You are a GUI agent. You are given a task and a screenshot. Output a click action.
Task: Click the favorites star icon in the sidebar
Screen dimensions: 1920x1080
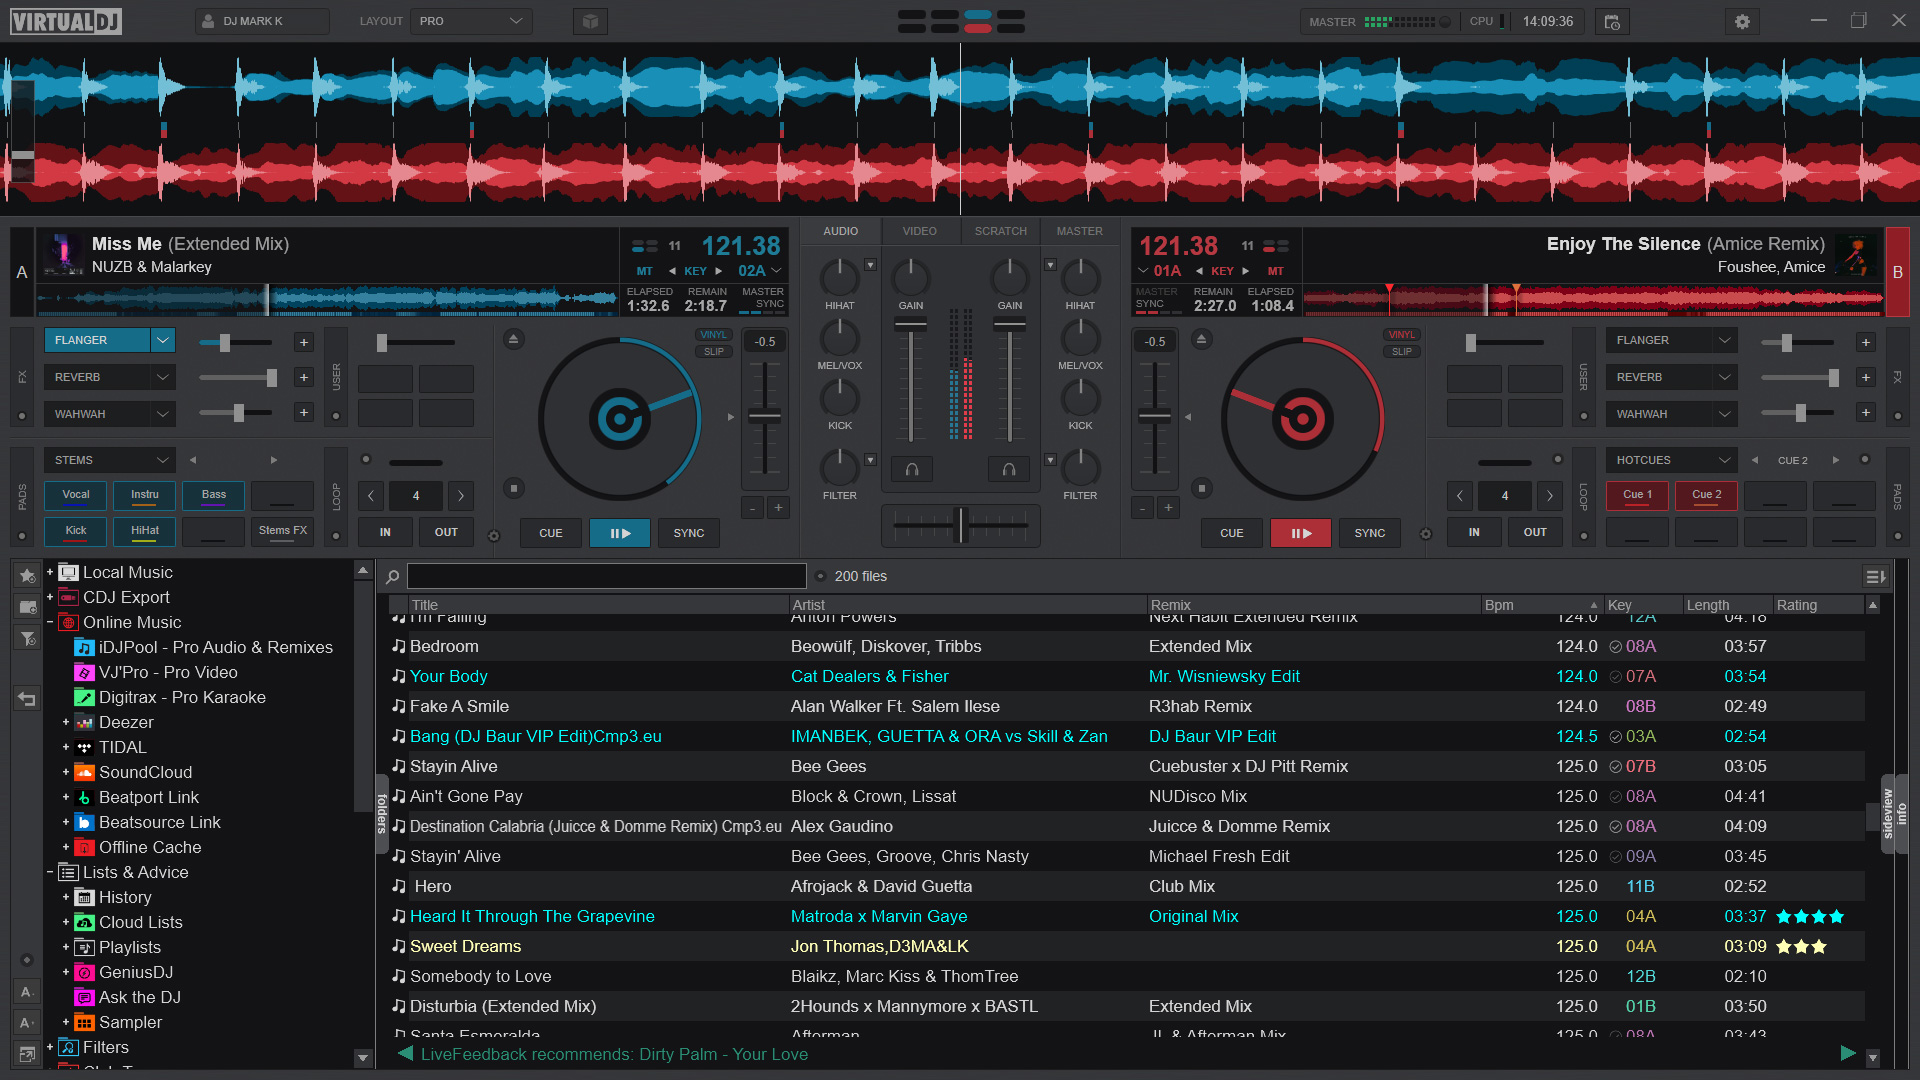[27, 575]
